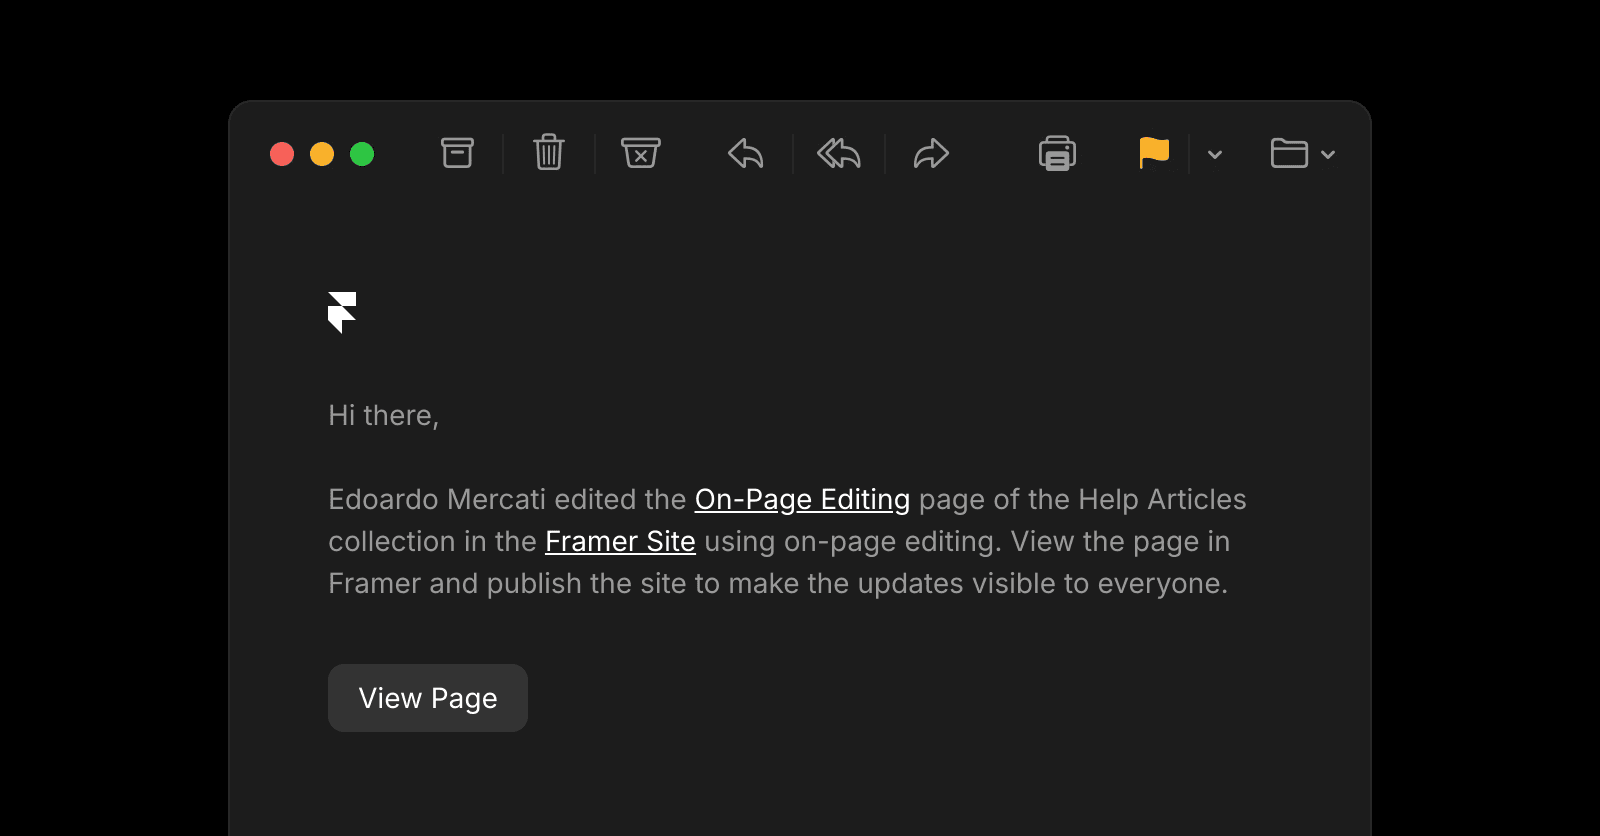Click the Framer logo in email
Image resolution: width=1600 pixels, height=836 pixels.
[342, 312]
